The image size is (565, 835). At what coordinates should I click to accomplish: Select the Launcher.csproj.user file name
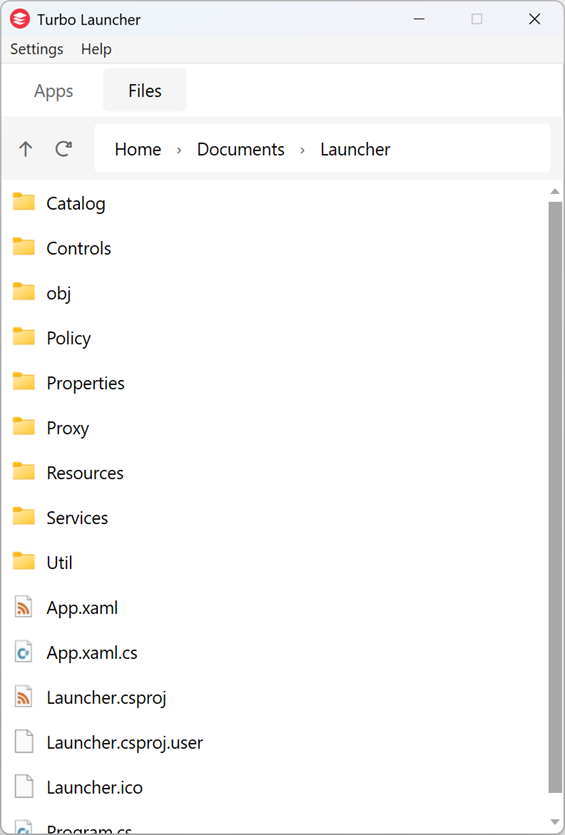[125, 743]
